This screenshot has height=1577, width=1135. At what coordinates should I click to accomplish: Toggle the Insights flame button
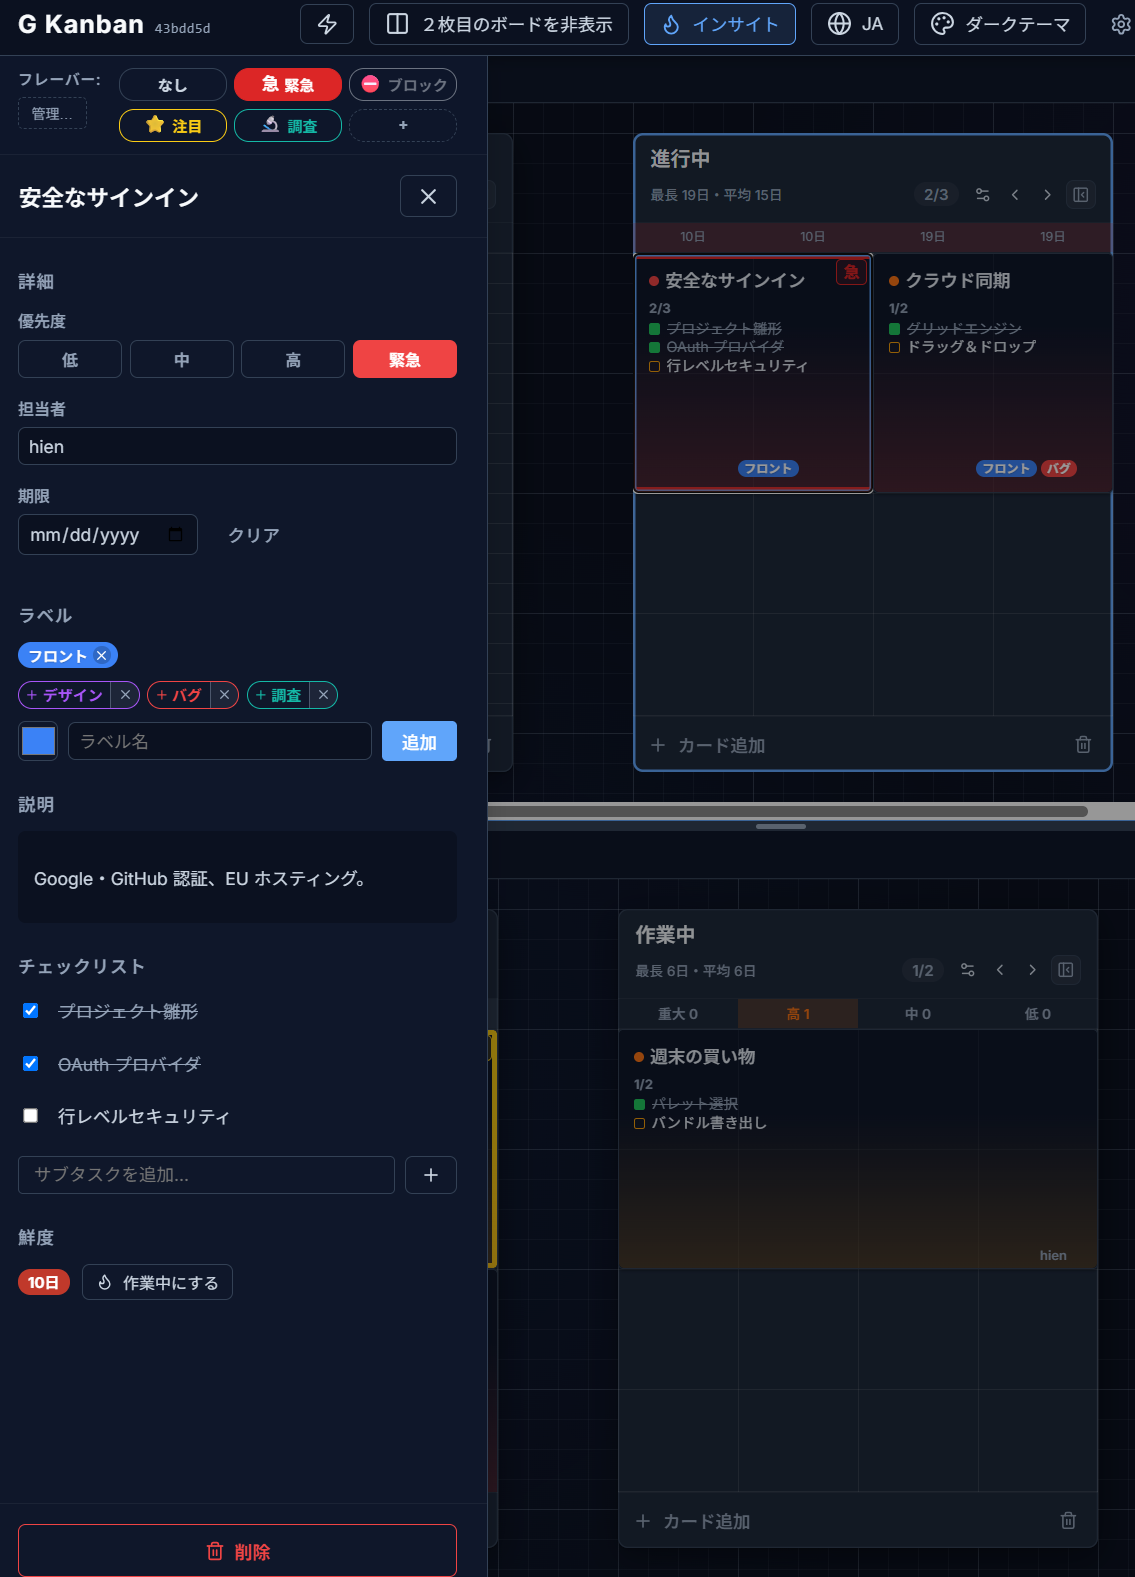click(720, 24)
